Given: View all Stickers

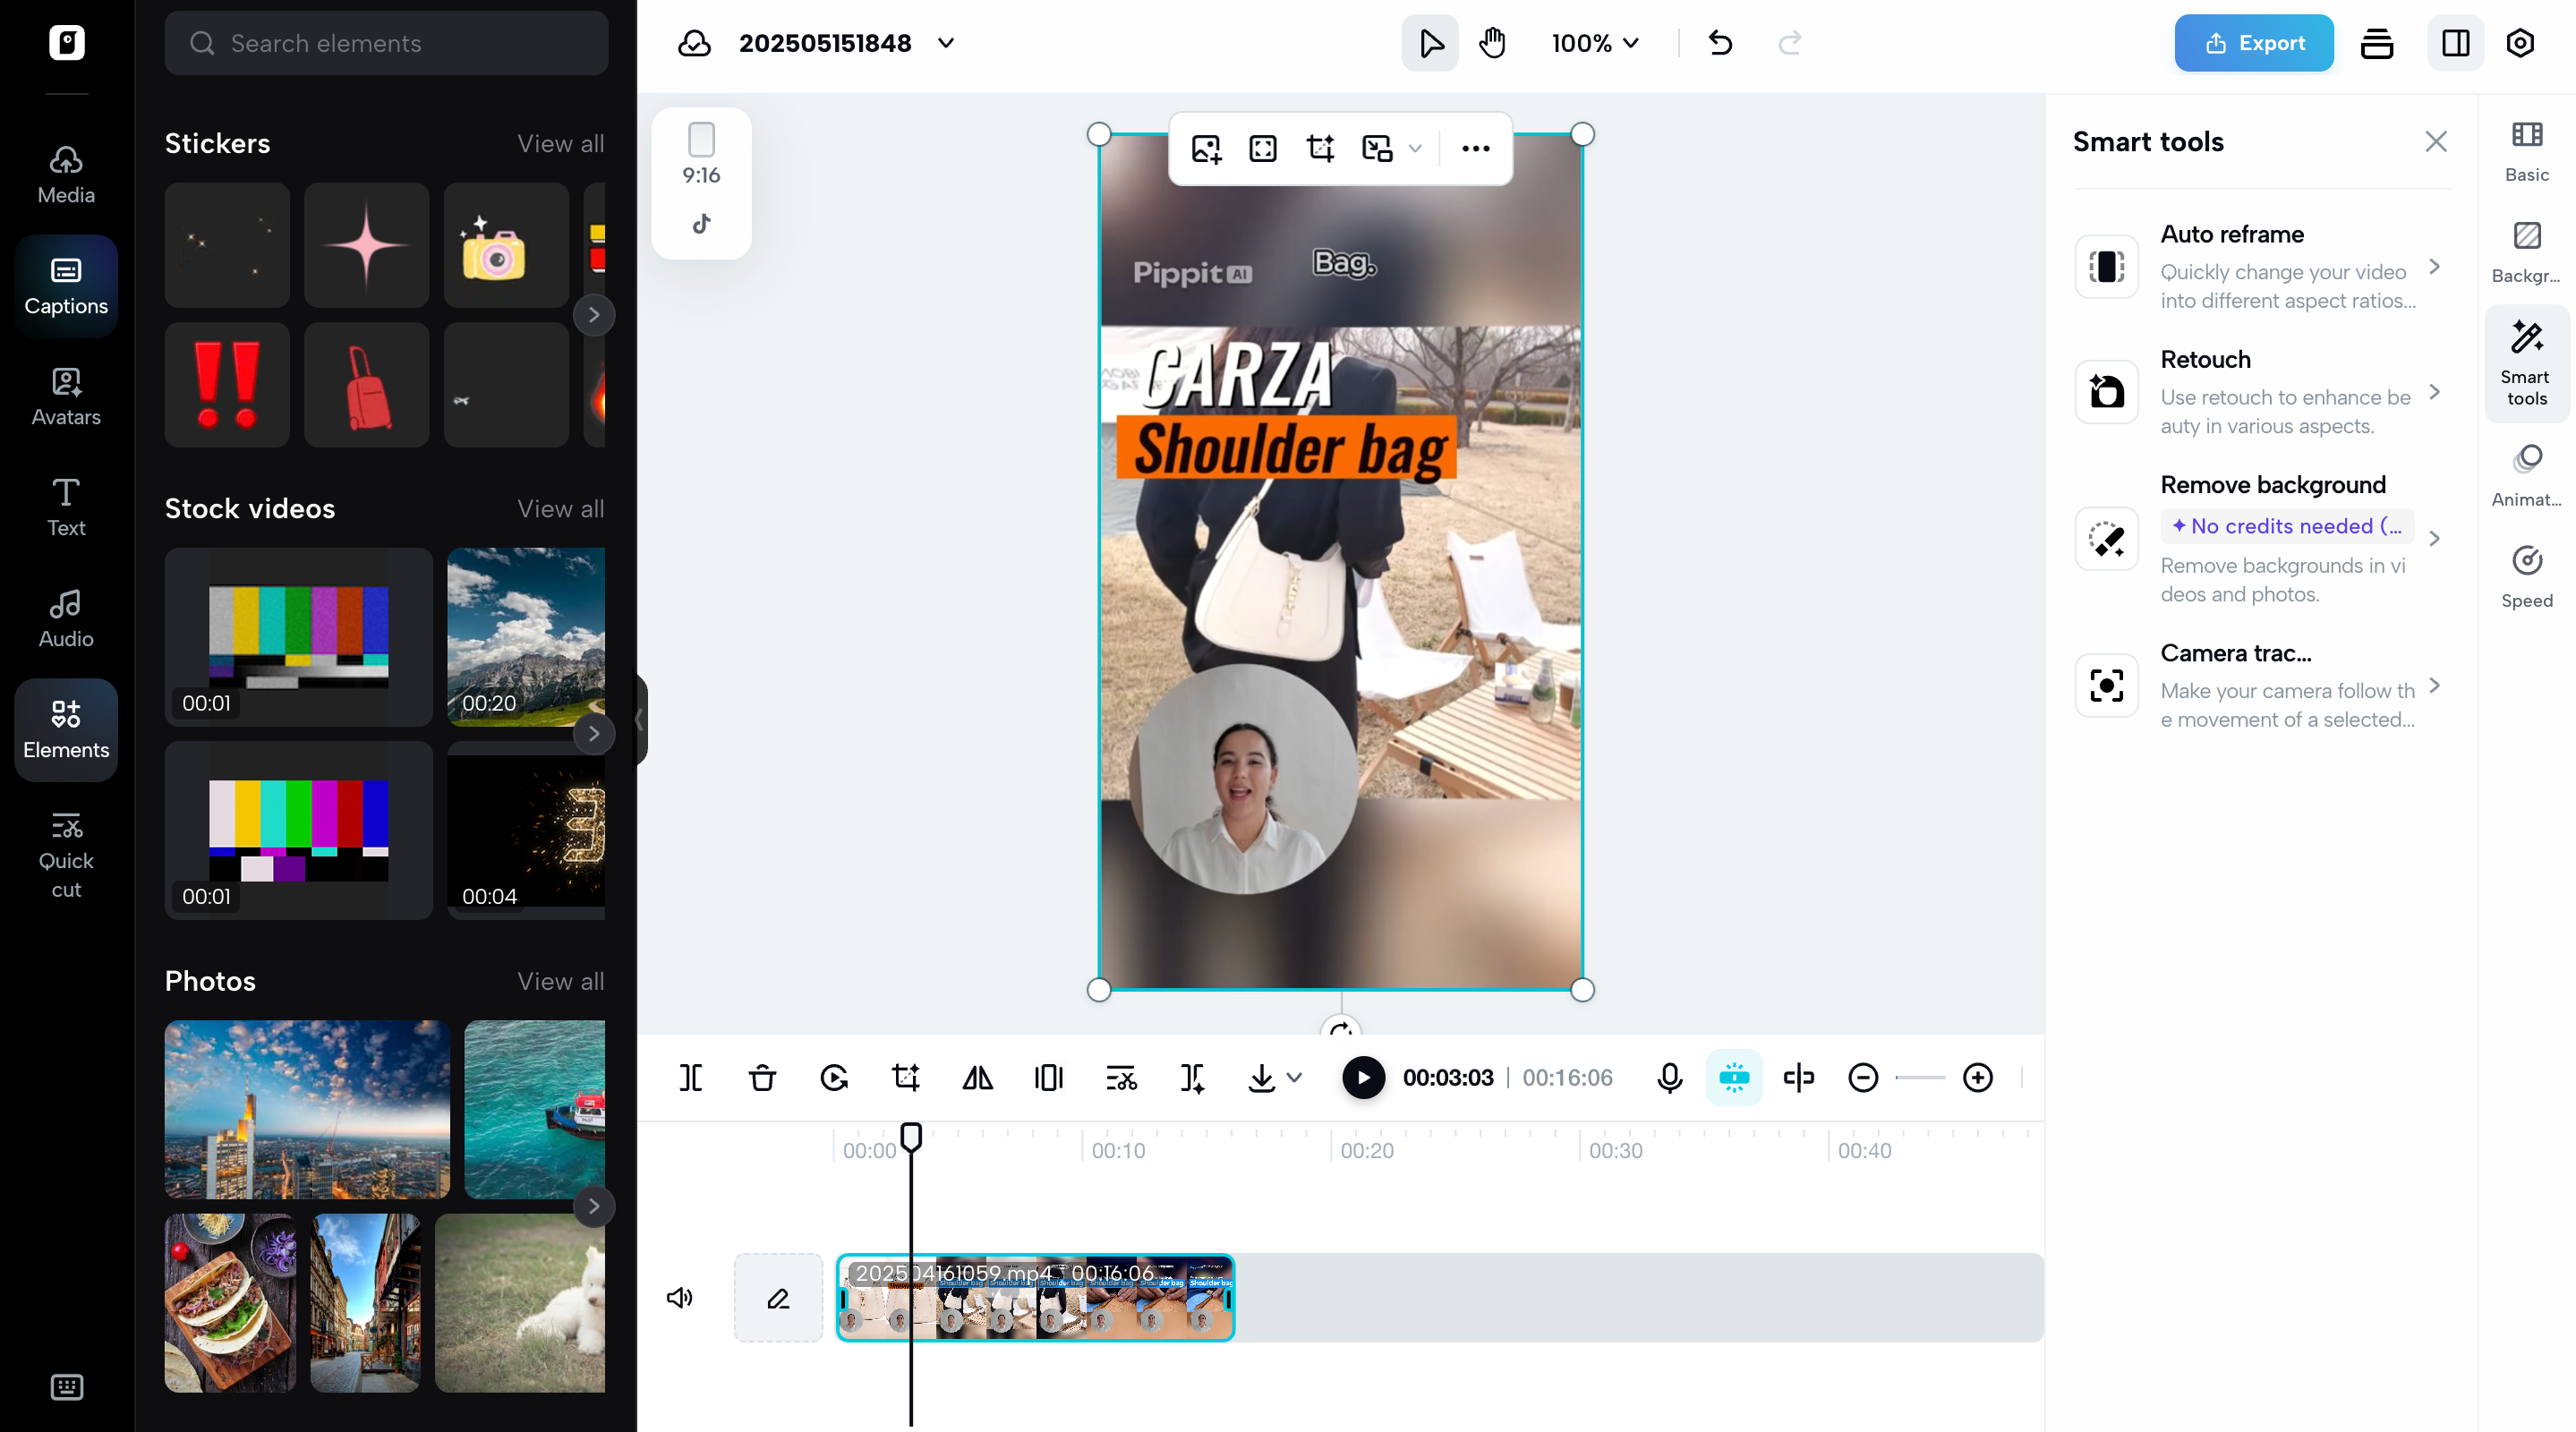Looking at the screenshot, I should coord(560,143).
